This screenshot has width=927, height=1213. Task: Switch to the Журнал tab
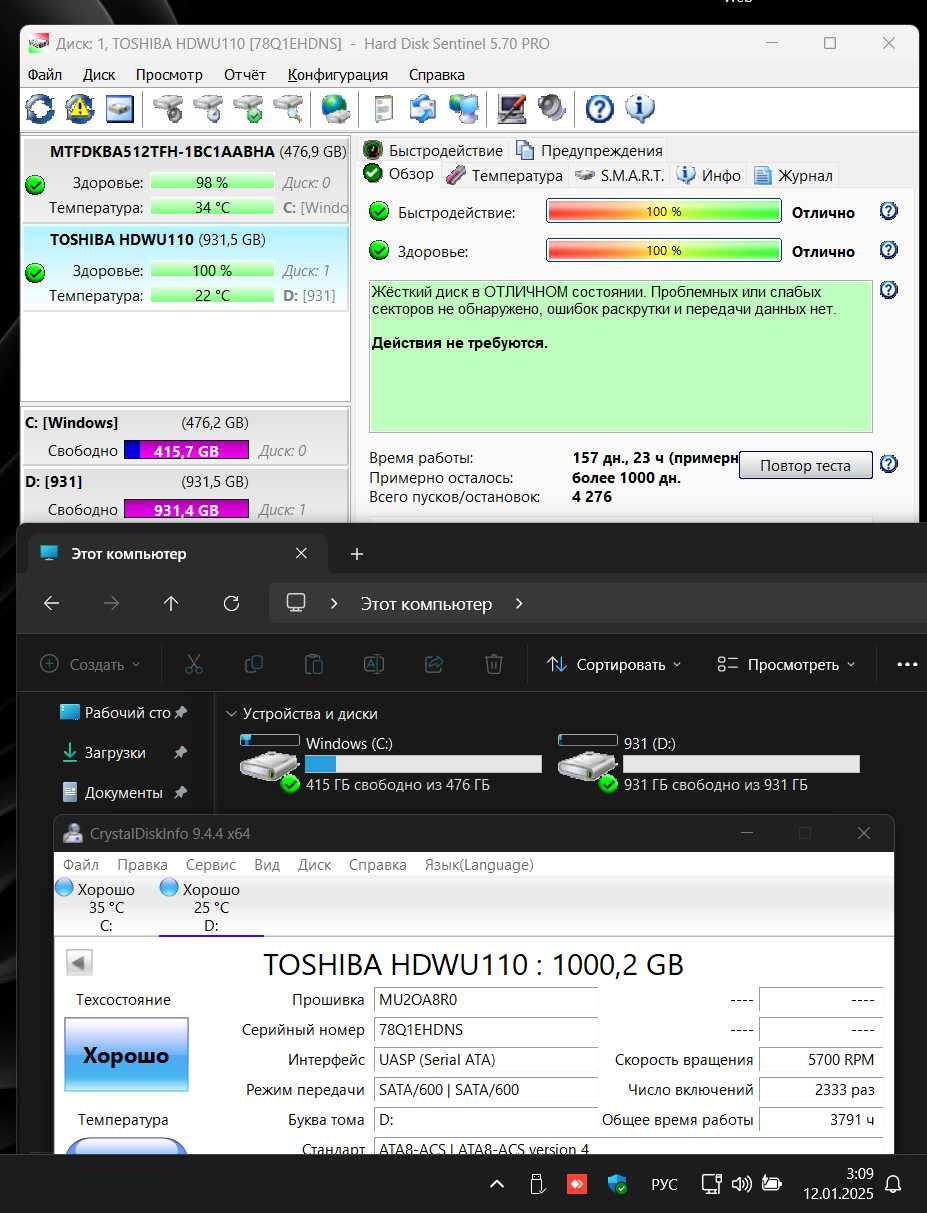click(x=793, y=175)
